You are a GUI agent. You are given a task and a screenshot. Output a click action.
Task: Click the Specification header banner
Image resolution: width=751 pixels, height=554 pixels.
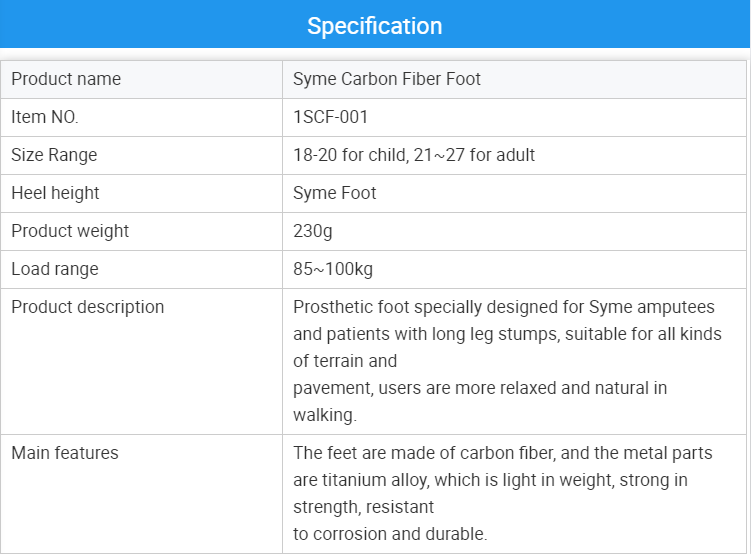375,24
